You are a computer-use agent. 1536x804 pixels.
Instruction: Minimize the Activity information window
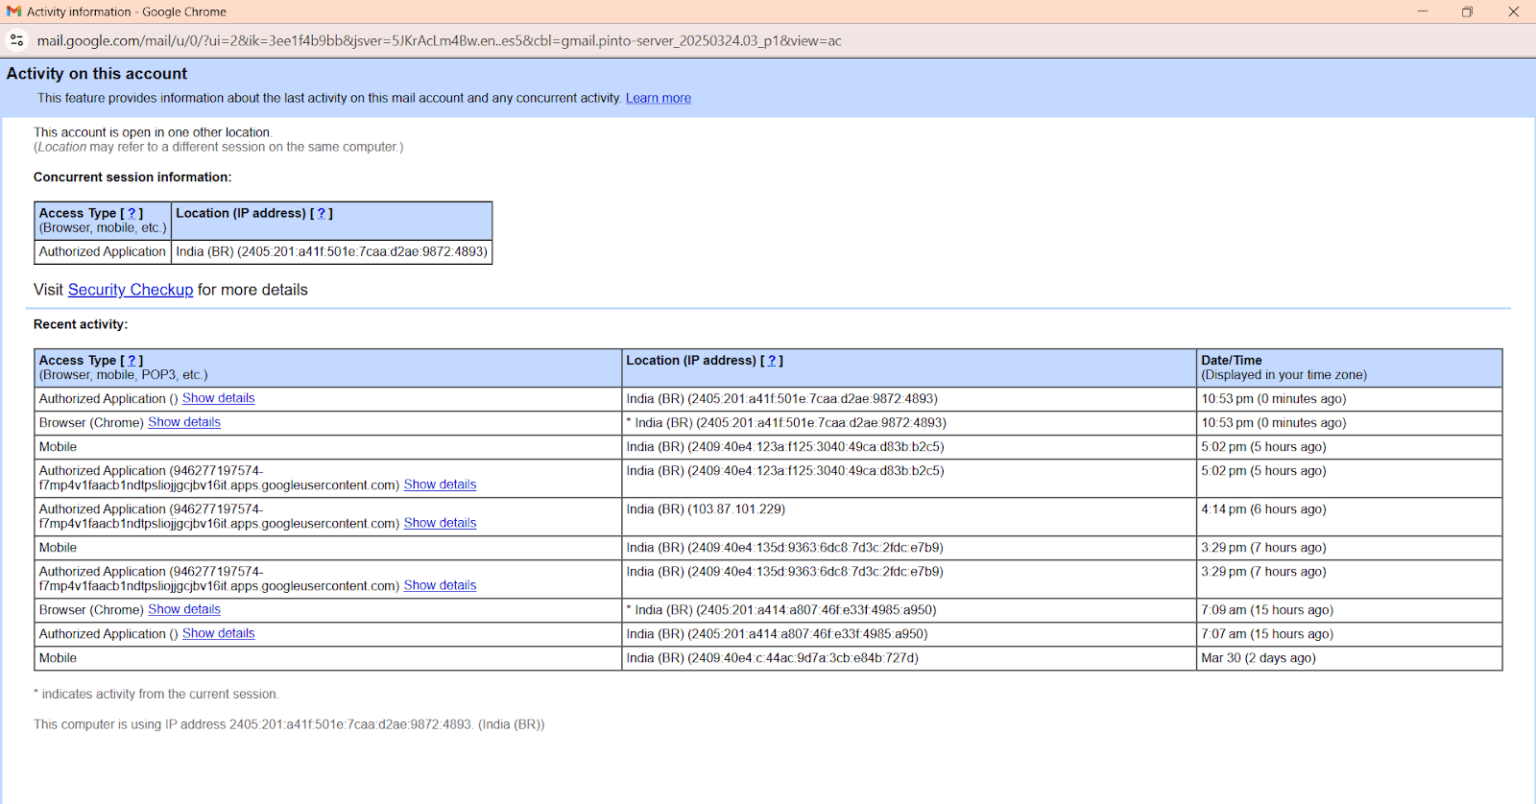click(1422, 12)
